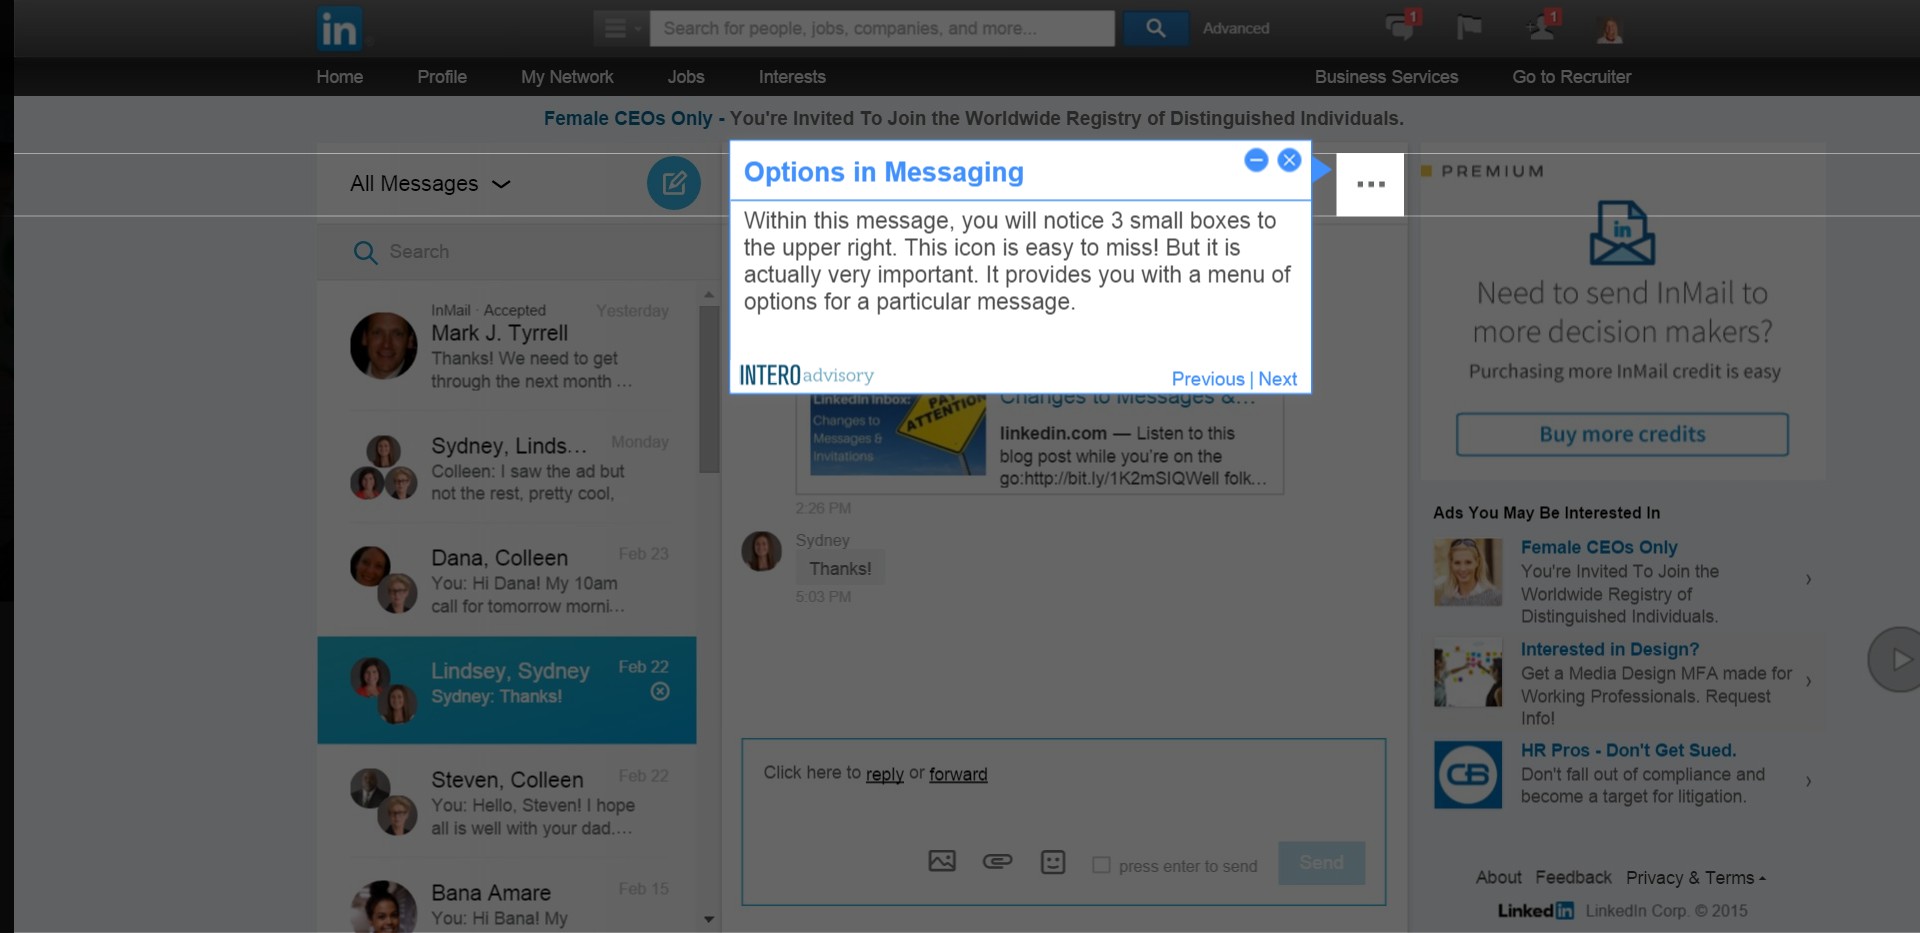Click Sydney's avatar beside Thanks message
The height and width of the screenshot is (933, 1920).
761,551
